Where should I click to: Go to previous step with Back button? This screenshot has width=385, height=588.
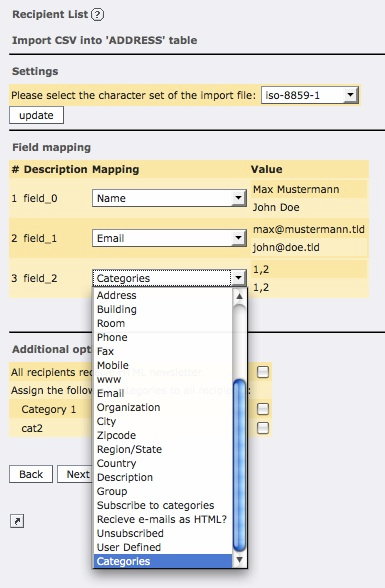pyautogui.click(x=31, y=474)
